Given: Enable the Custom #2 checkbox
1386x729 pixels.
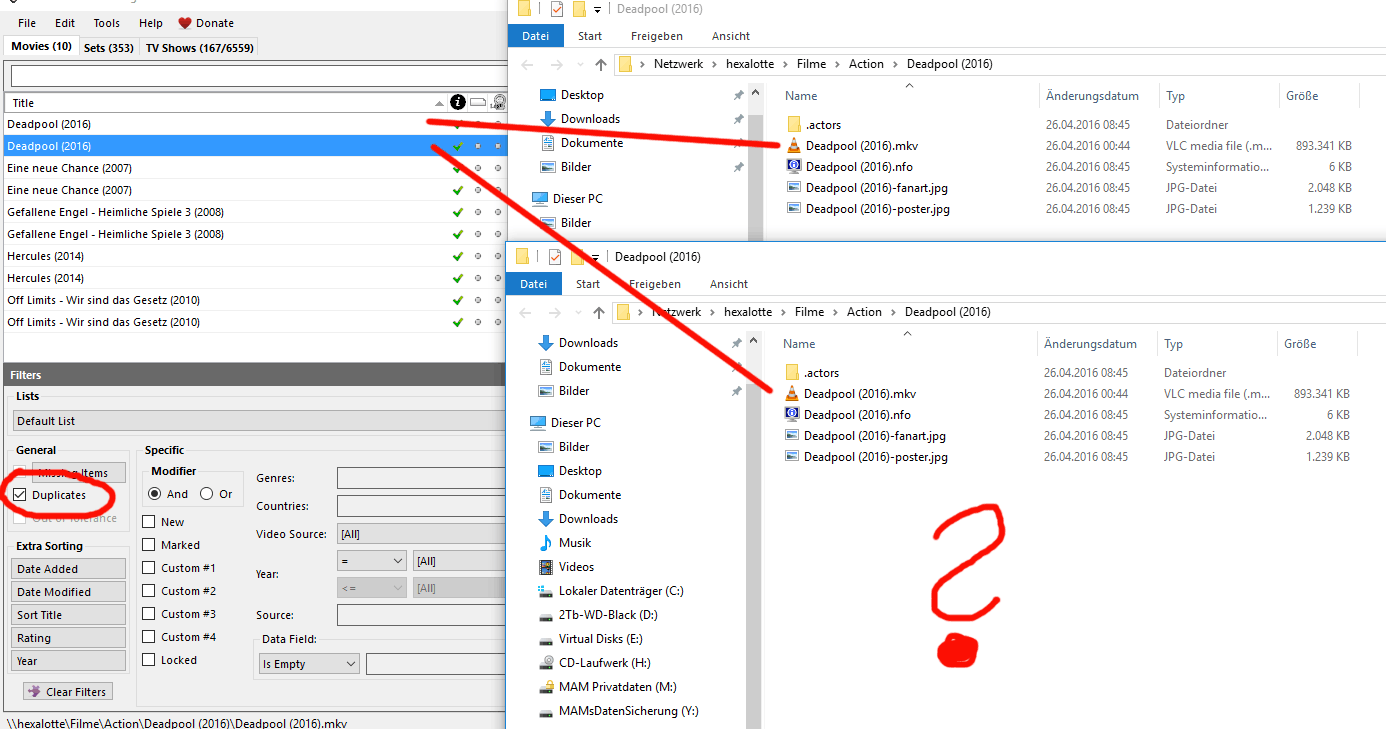Looking at the screenshot, I should pos(148,591).
